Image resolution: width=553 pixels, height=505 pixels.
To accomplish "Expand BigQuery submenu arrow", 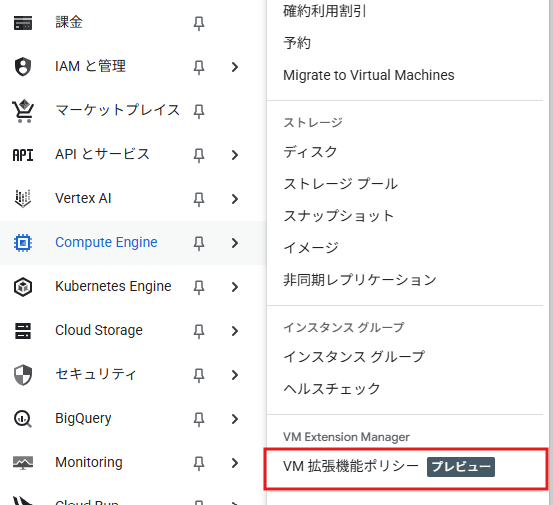I will 235,419.
